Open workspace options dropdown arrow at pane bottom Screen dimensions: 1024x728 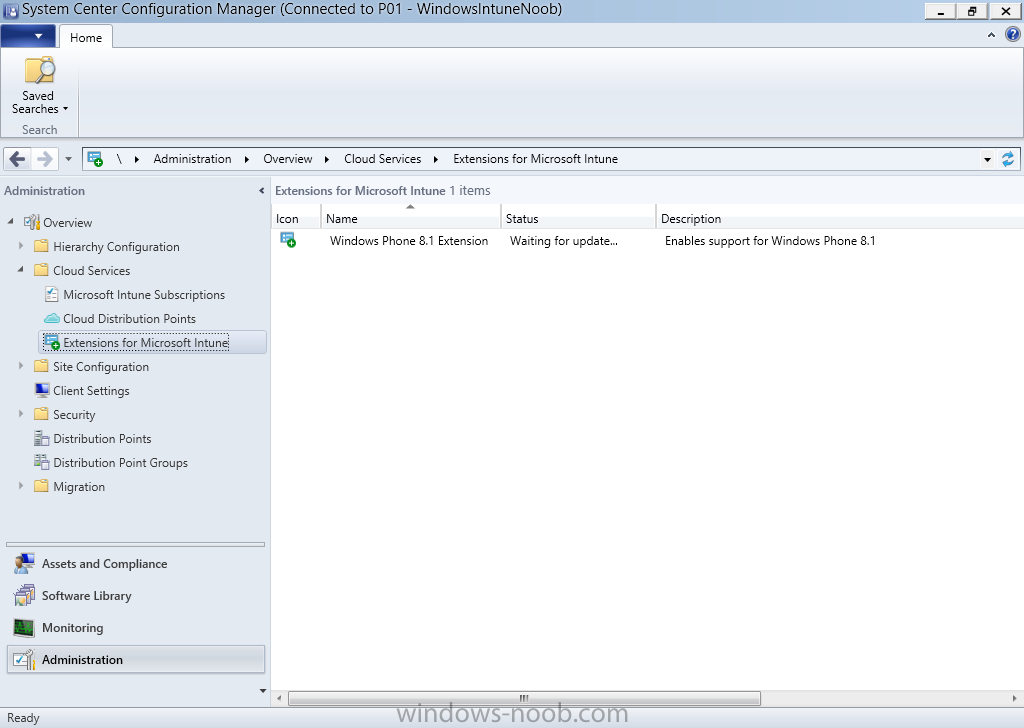pyautogui.click(x=263, y=691)
